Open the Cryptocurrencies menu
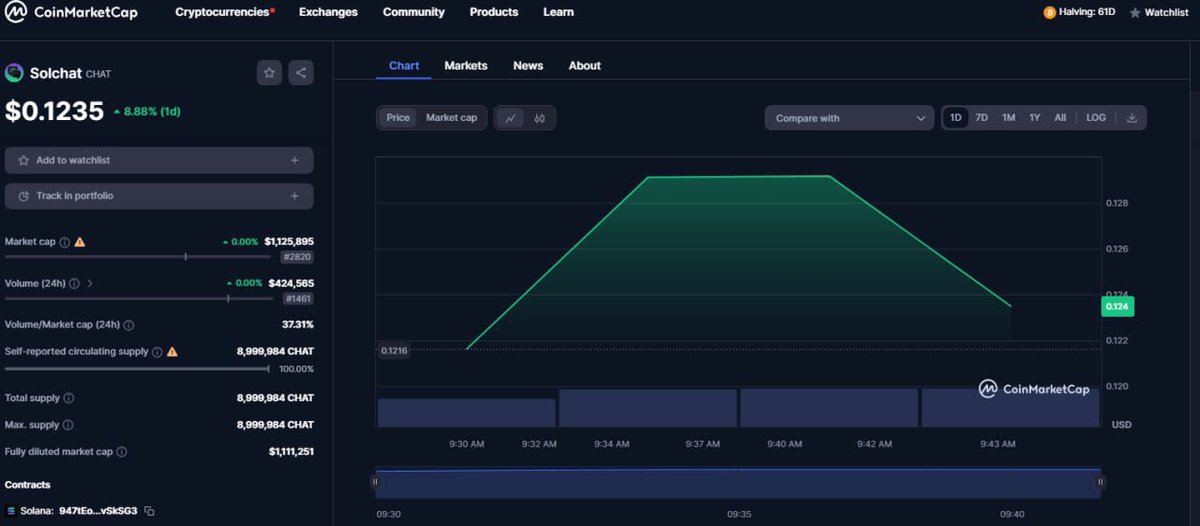This screenshot has height=526, width=1200. tap(225, 12)
